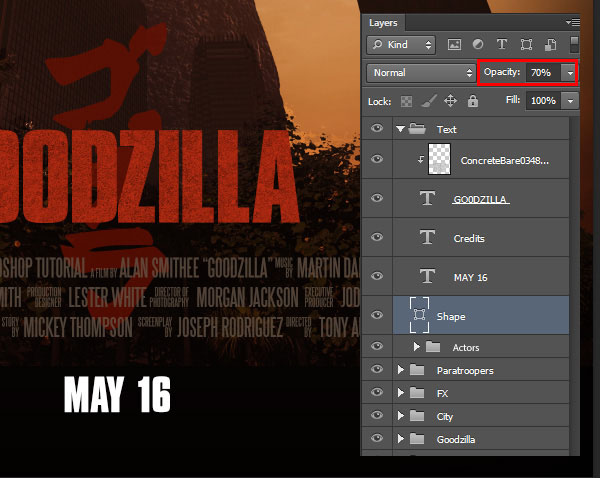Viewport: 600px width, 478px height.
Task: Click the MAY 16 layer T icon
Action: 427,276
